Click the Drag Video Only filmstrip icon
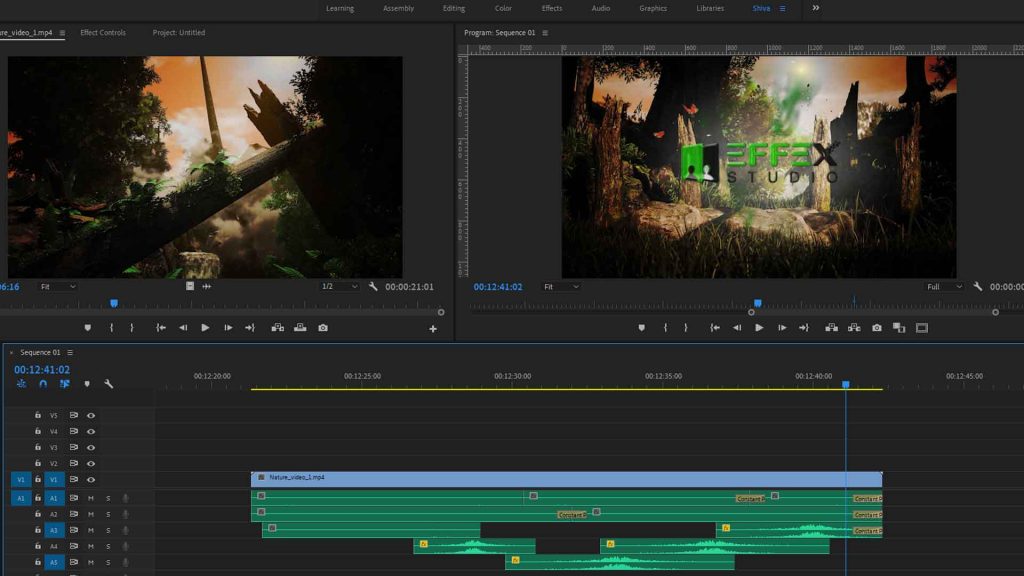1024x576 pixels. tap(190, 286)
